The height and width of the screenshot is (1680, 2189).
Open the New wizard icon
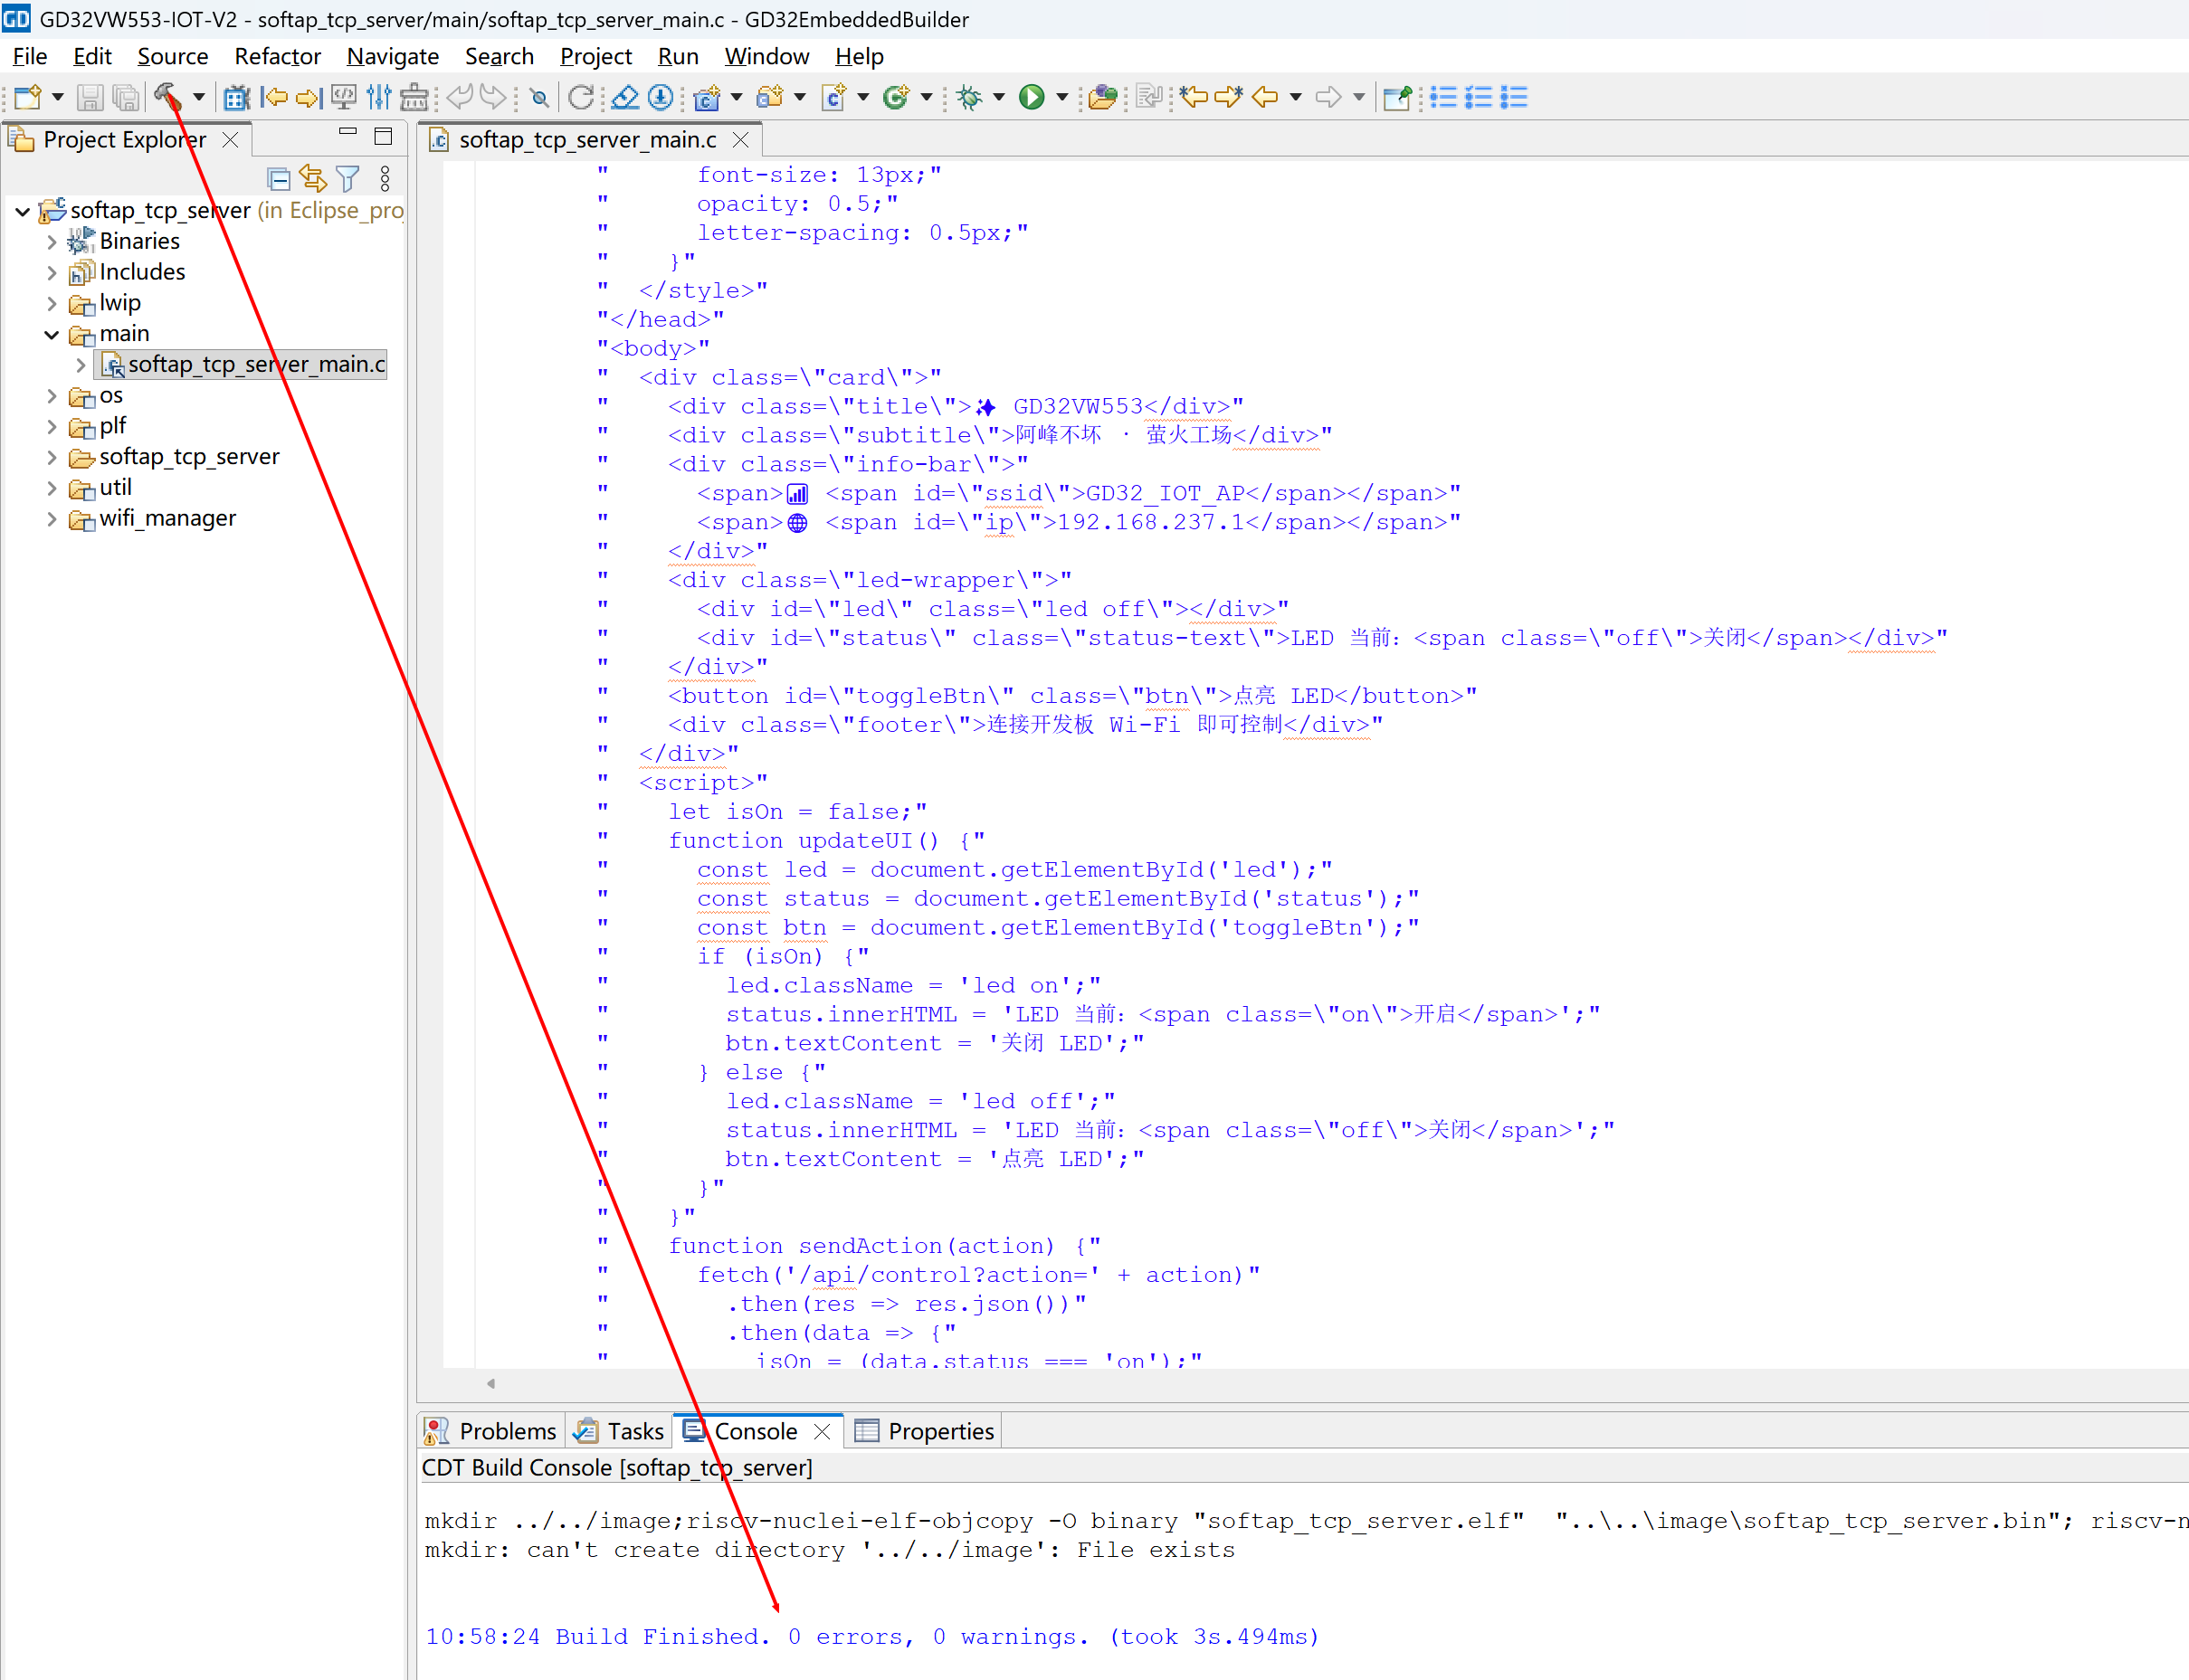[x=27, y=97]
